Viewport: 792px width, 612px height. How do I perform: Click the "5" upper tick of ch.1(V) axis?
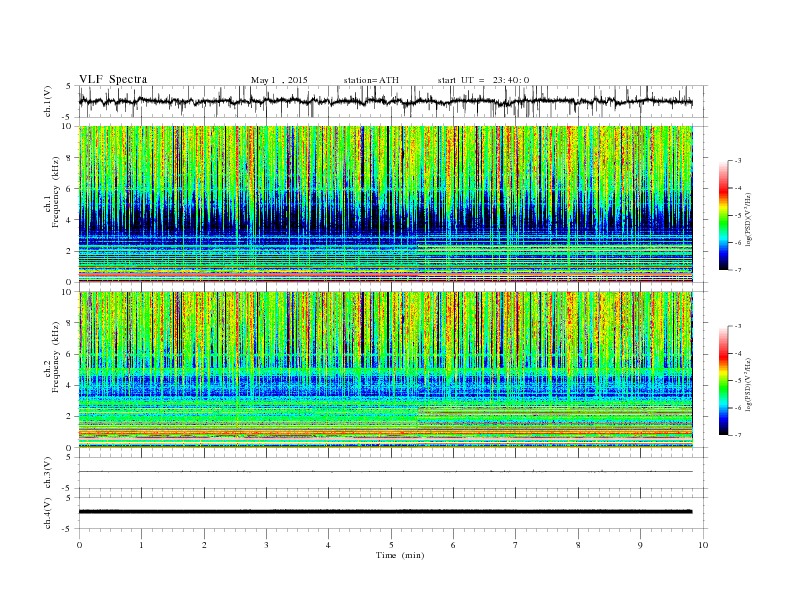click(68, 86)
